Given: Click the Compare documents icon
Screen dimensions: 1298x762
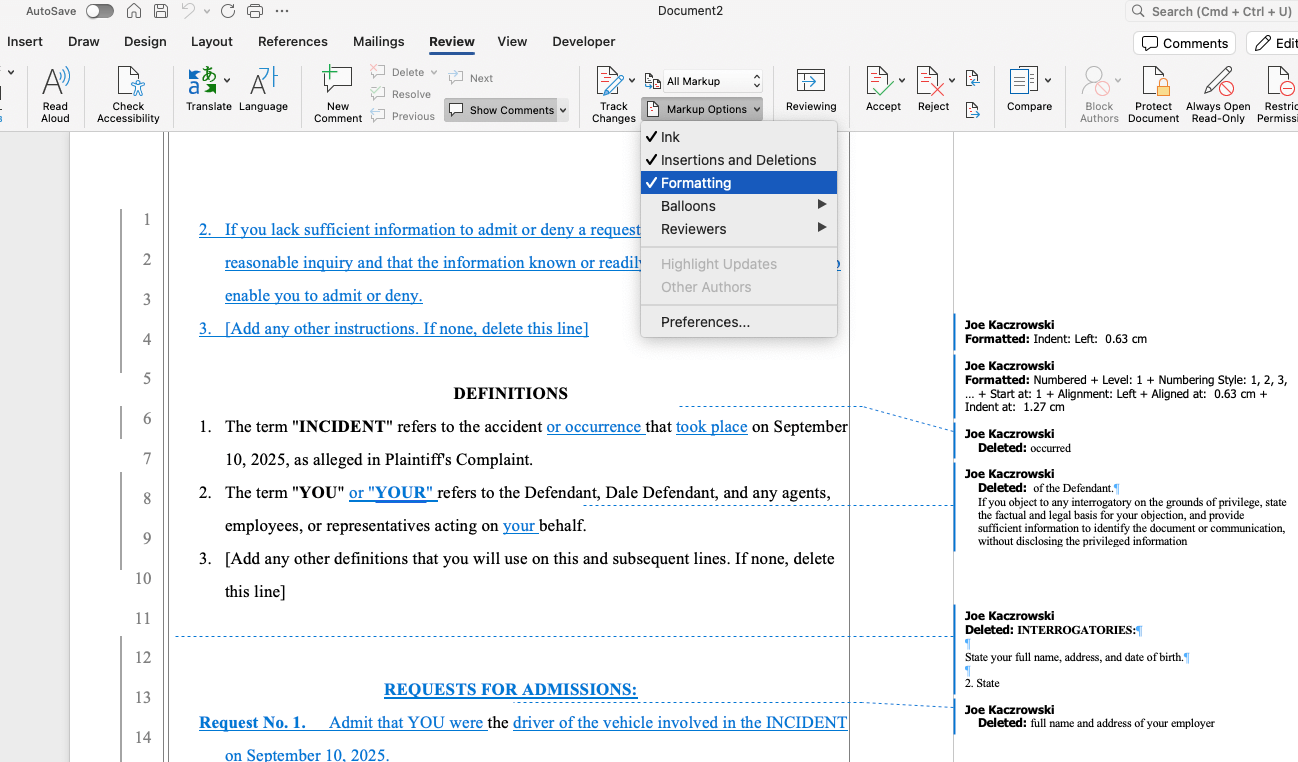Looking at the screenshot, I should [x=1023, y=85].
